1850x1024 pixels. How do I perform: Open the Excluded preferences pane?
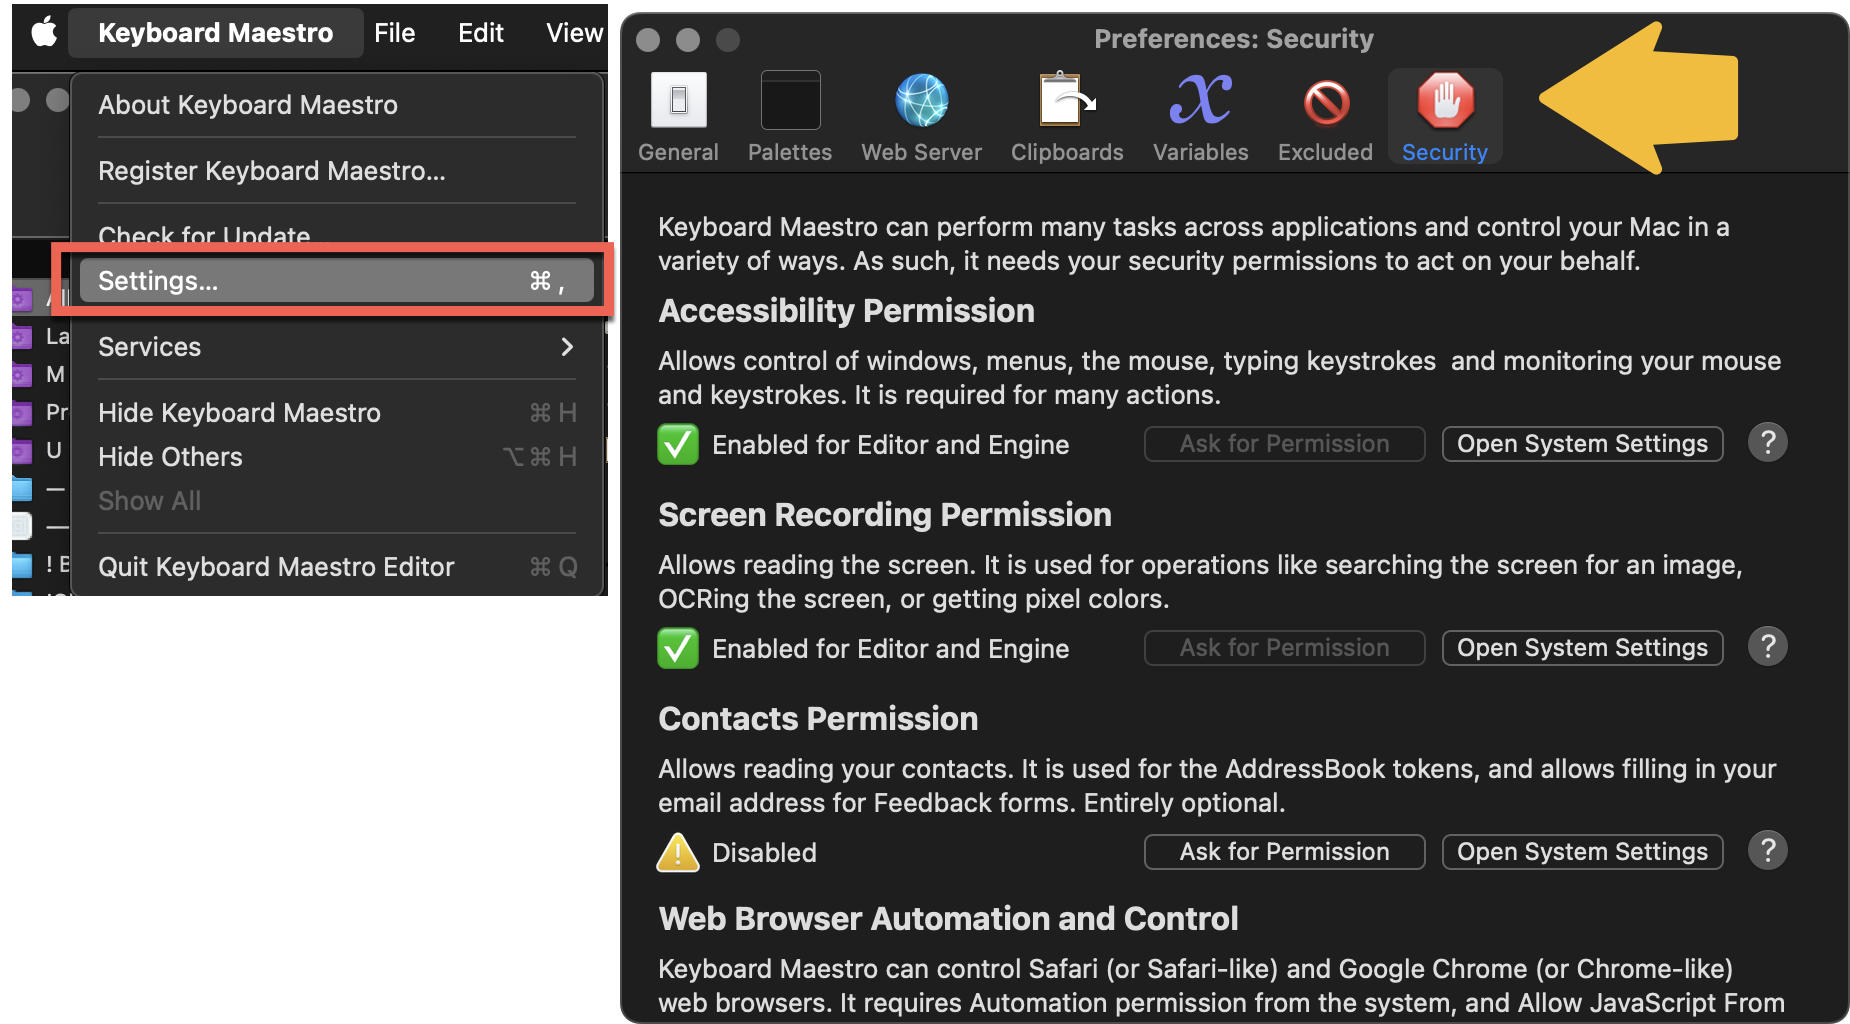1325,117
